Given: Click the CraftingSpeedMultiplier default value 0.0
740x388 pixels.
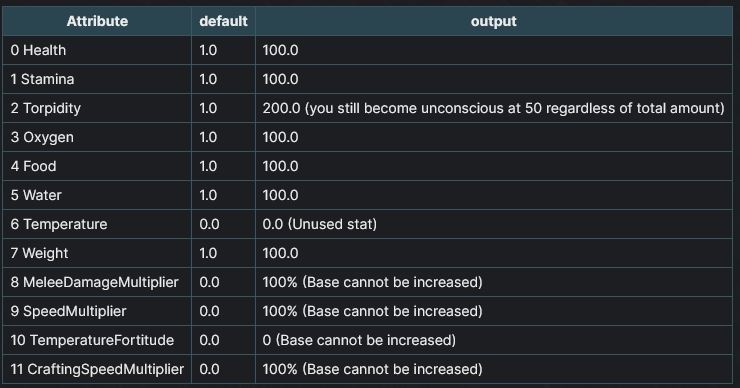Looking at the screenshot, I should coord(209,369).
